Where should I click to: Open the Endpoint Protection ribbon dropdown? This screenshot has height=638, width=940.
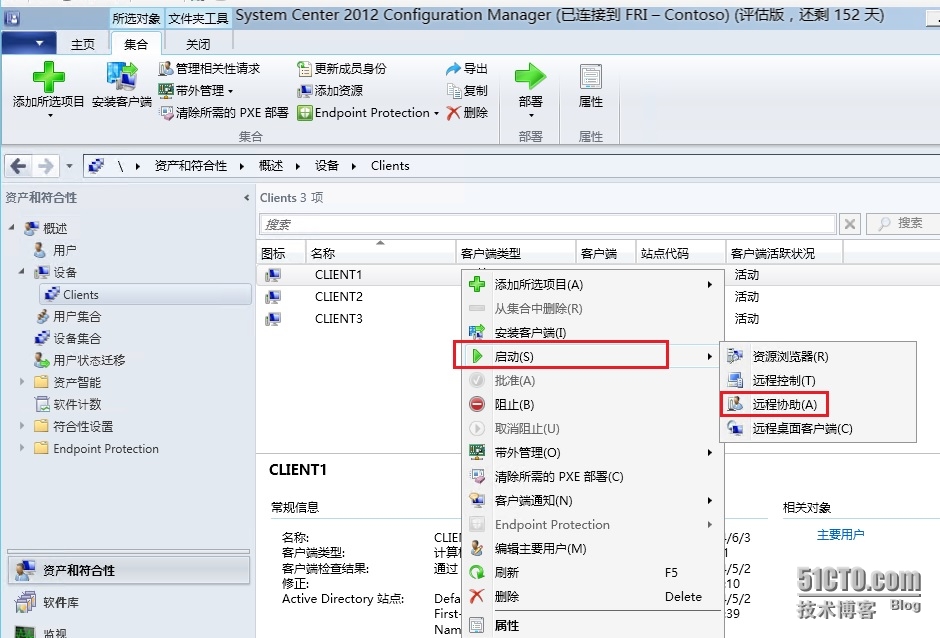click(368, 113)
